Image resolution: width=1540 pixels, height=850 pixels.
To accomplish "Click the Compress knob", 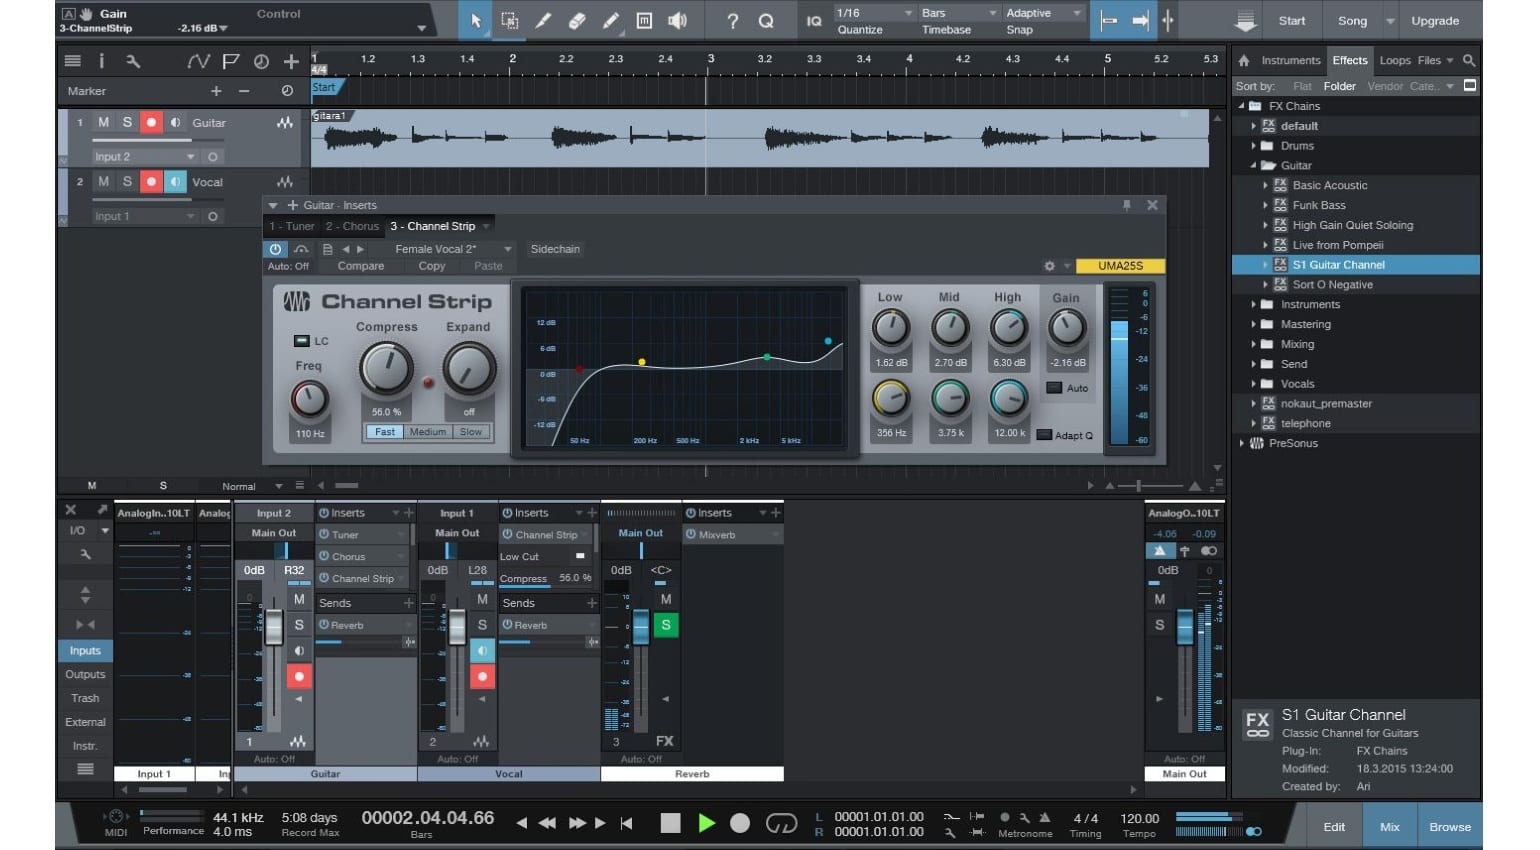I will pos(385,368).
